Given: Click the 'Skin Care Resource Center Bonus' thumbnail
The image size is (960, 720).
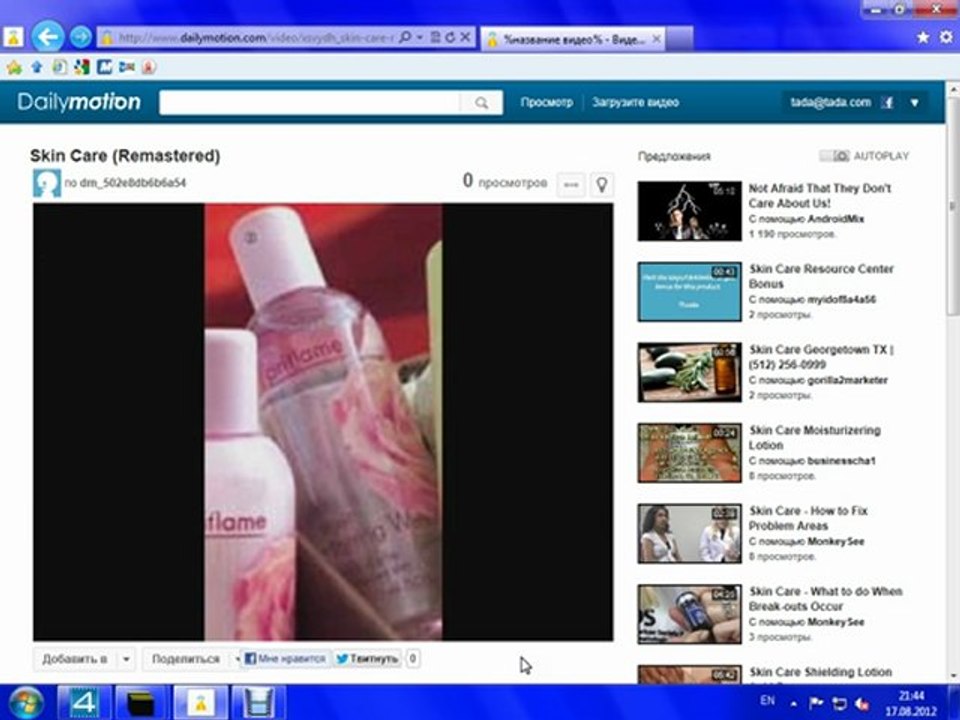Looking at the screenshot, I should [689, 292].
